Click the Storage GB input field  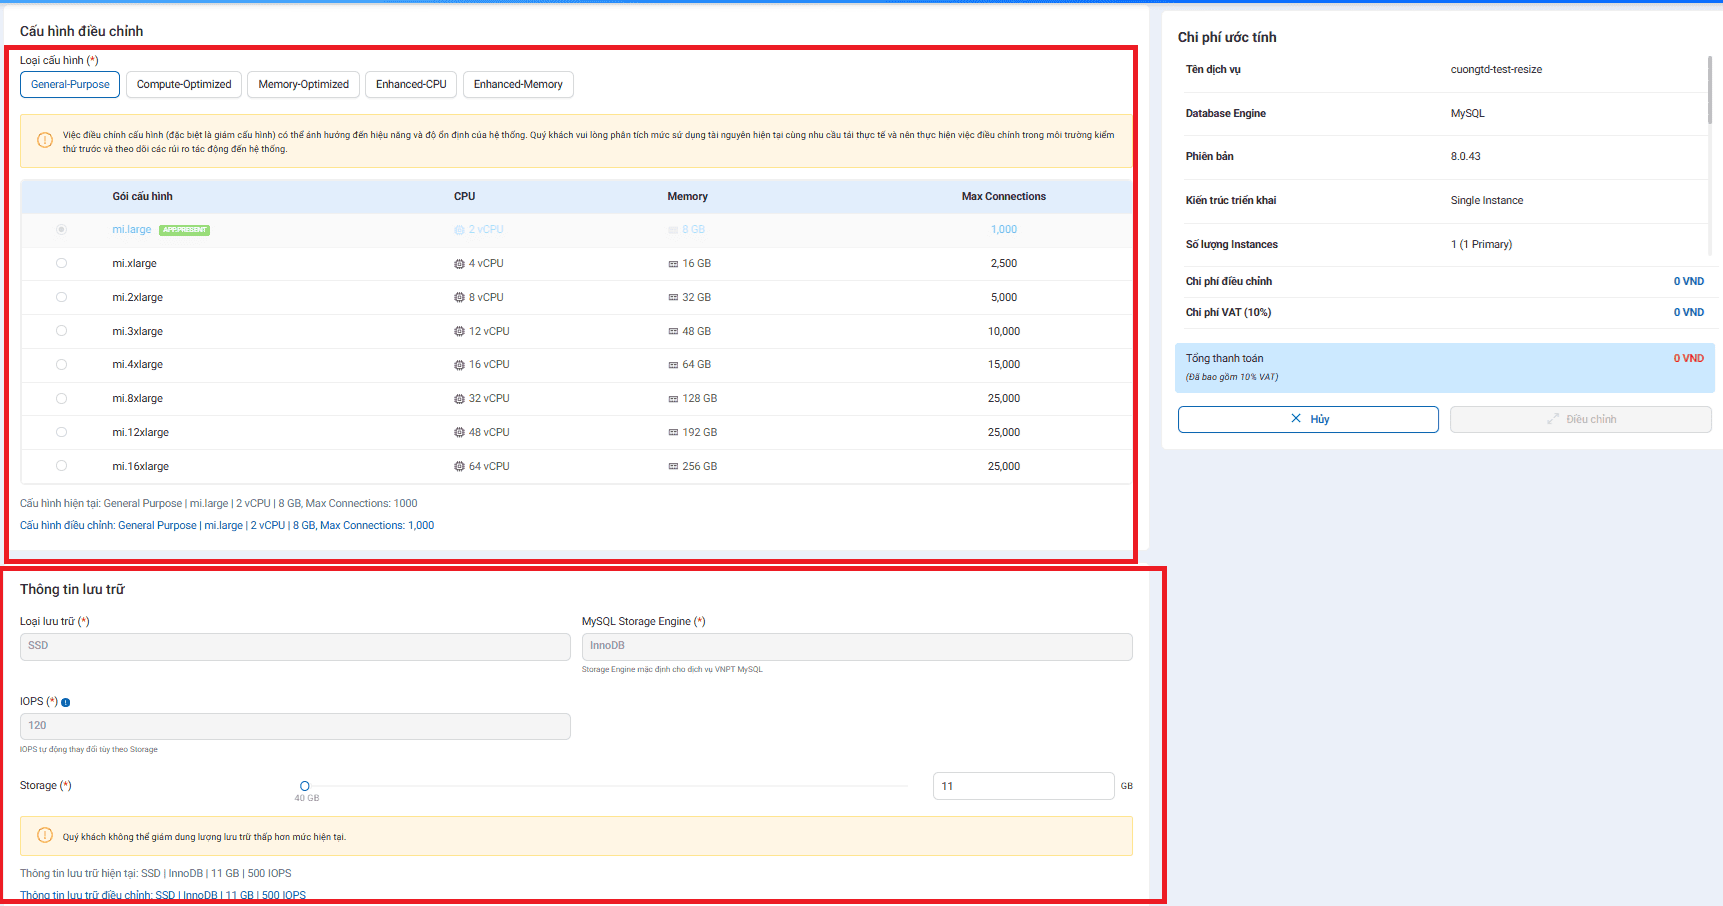pyautogui.click(x=1023, y=786)
